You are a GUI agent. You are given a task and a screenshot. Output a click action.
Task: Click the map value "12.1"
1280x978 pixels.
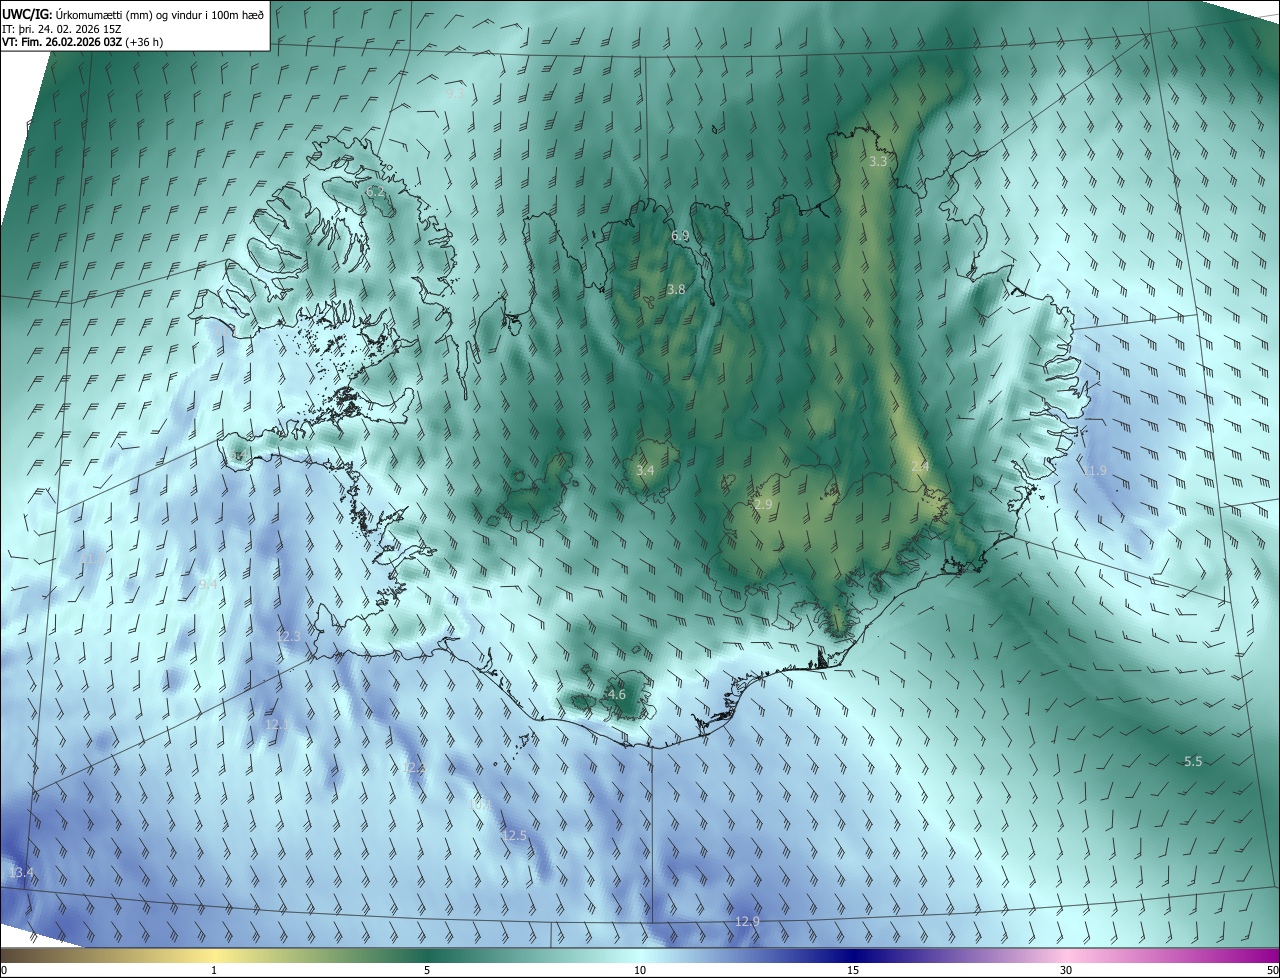278,725
